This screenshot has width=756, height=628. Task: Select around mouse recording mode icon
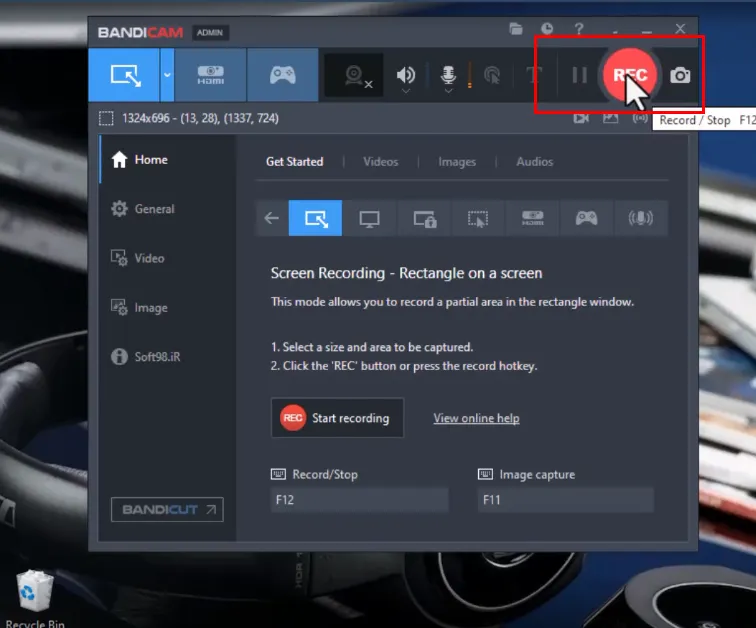(x=478, y=218)
